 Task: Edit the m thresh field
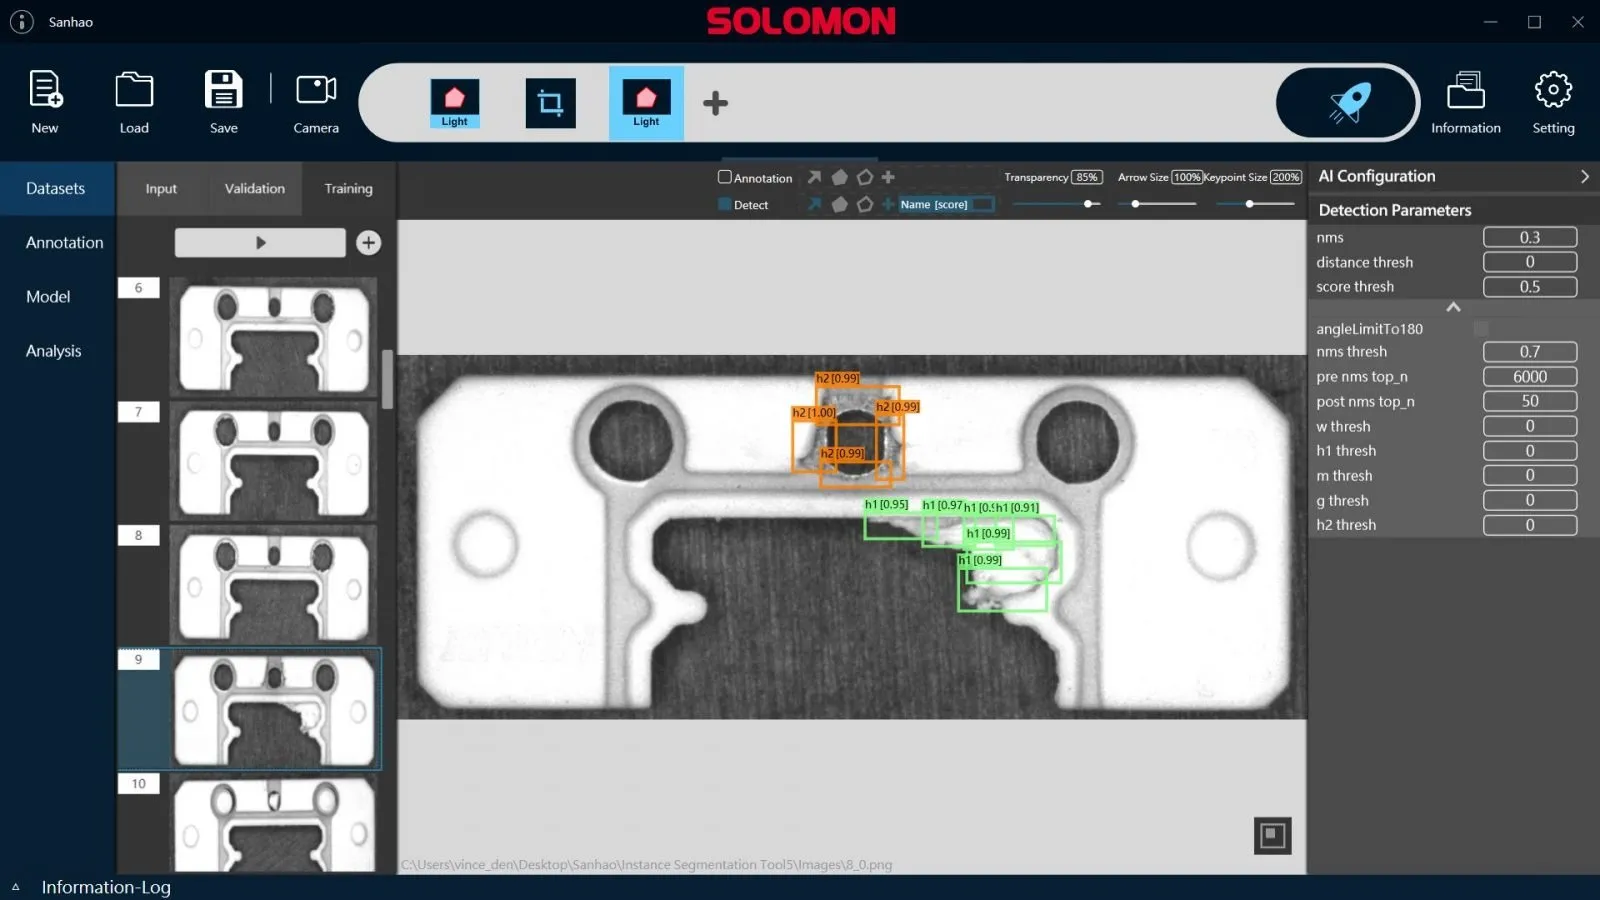(1530, 475)
